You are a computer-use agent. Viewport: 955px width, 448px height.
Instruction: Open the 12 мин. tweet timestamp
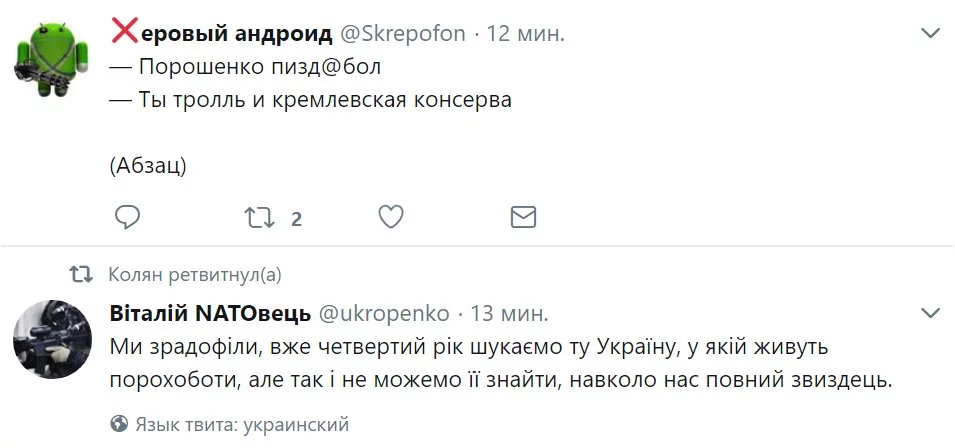point(526,33)
